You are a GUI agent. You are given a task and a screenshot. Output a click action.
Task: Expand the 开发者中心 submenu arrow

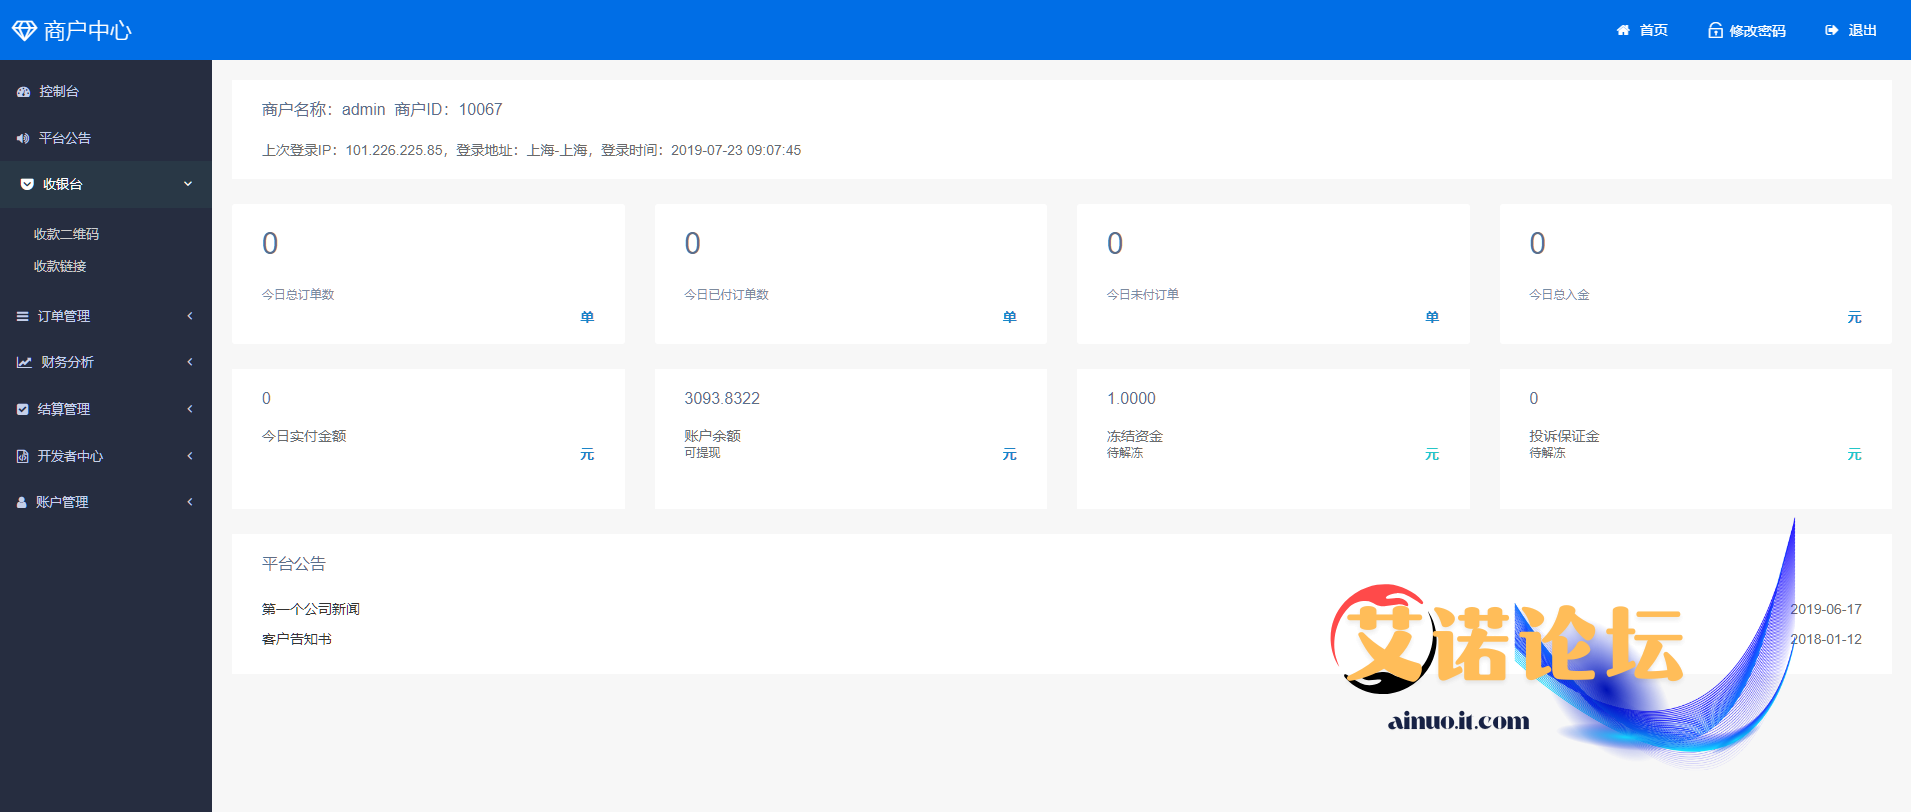pos(189,456)
